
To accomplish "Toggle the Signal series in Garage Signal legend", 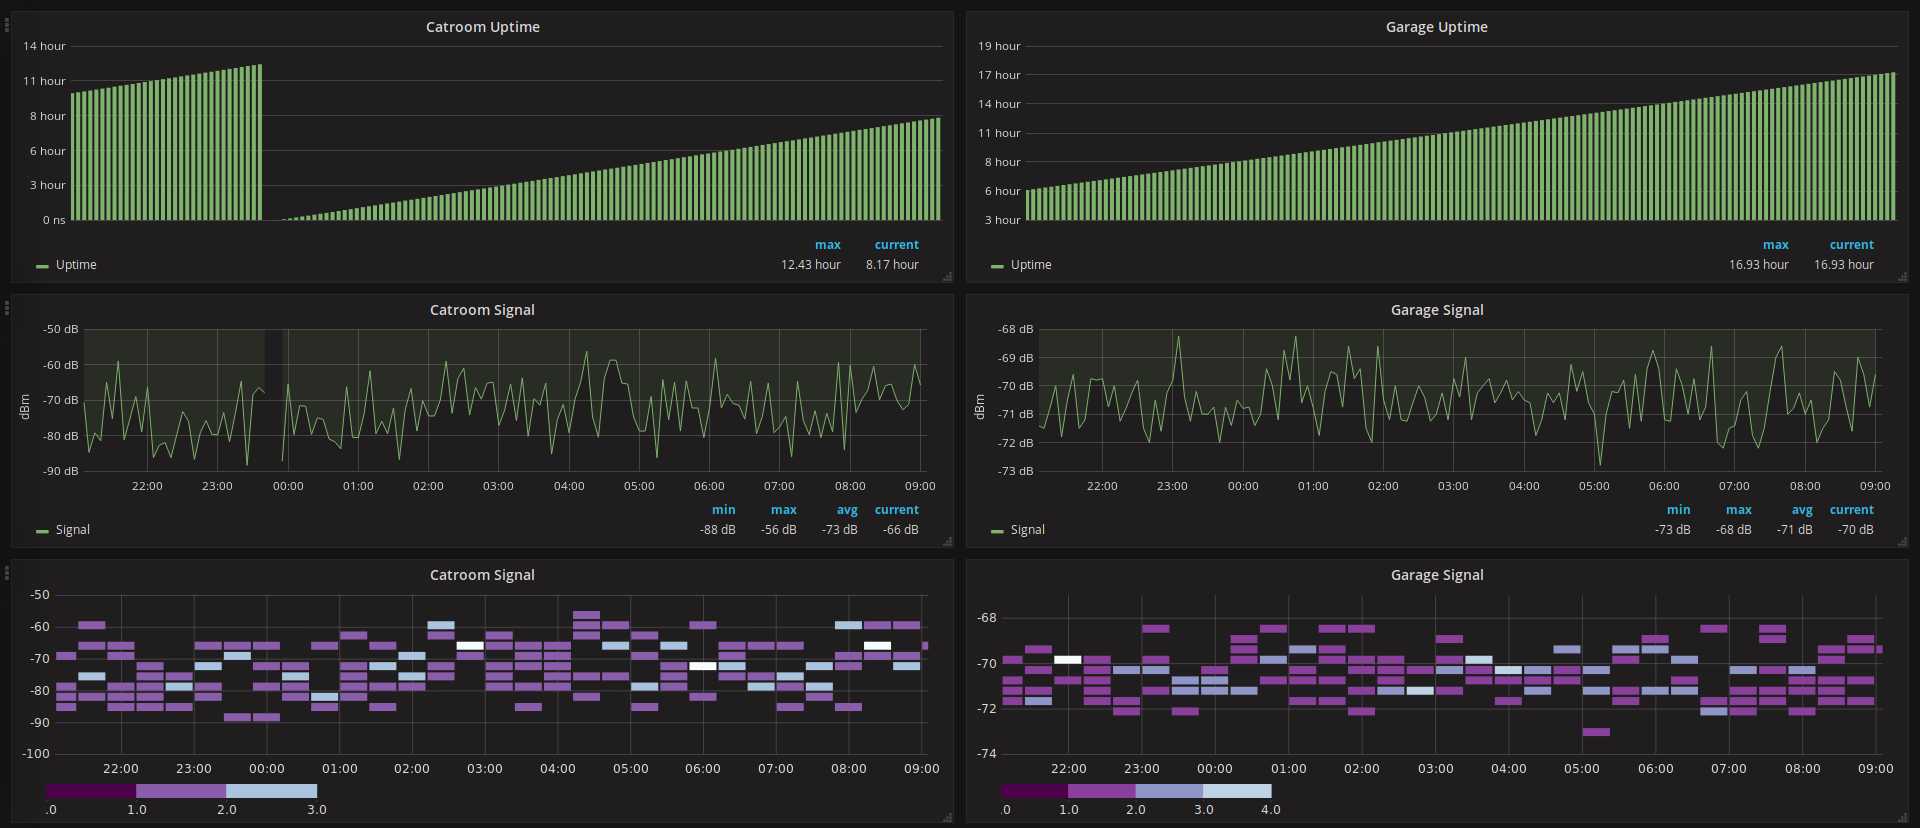I will pos(1028,530).
